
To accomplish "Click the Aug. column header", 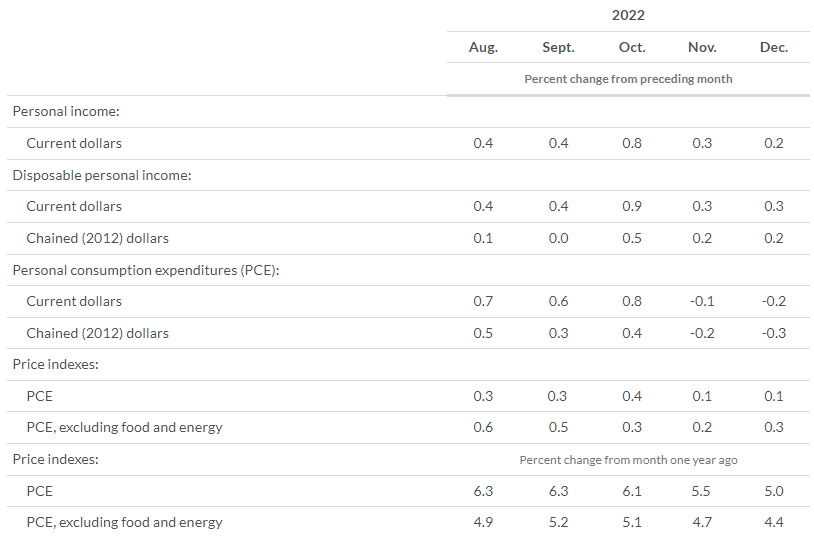I will [x=483, y=47].
